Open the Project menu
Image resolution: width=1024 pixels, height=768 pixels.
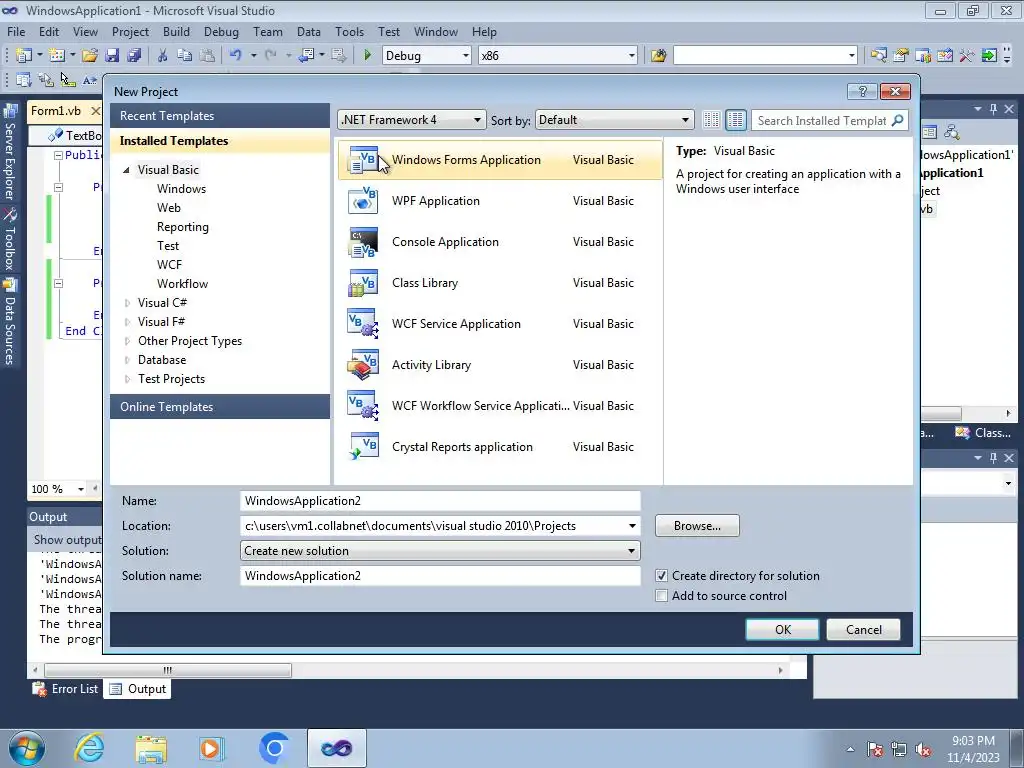click(130, 32)
